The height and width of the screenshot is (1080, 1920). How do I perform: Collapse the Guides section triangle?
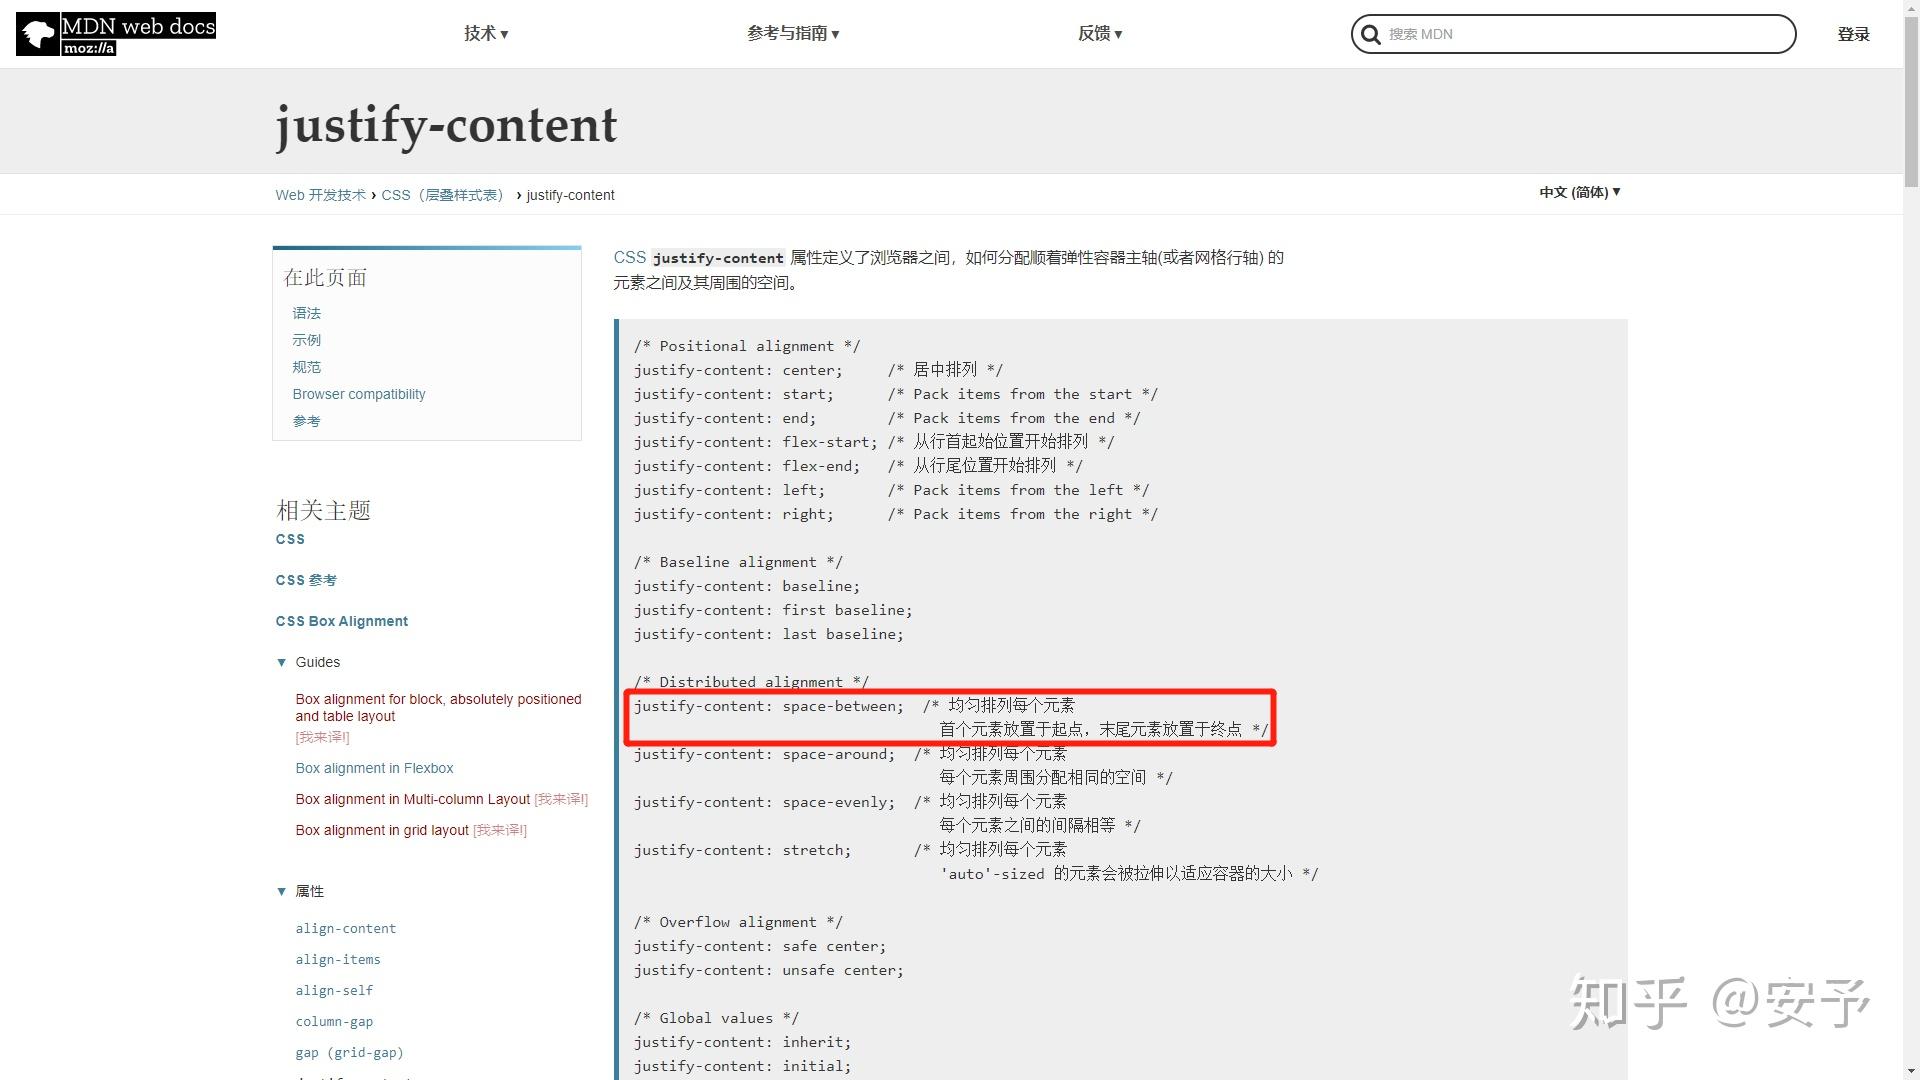281,662
